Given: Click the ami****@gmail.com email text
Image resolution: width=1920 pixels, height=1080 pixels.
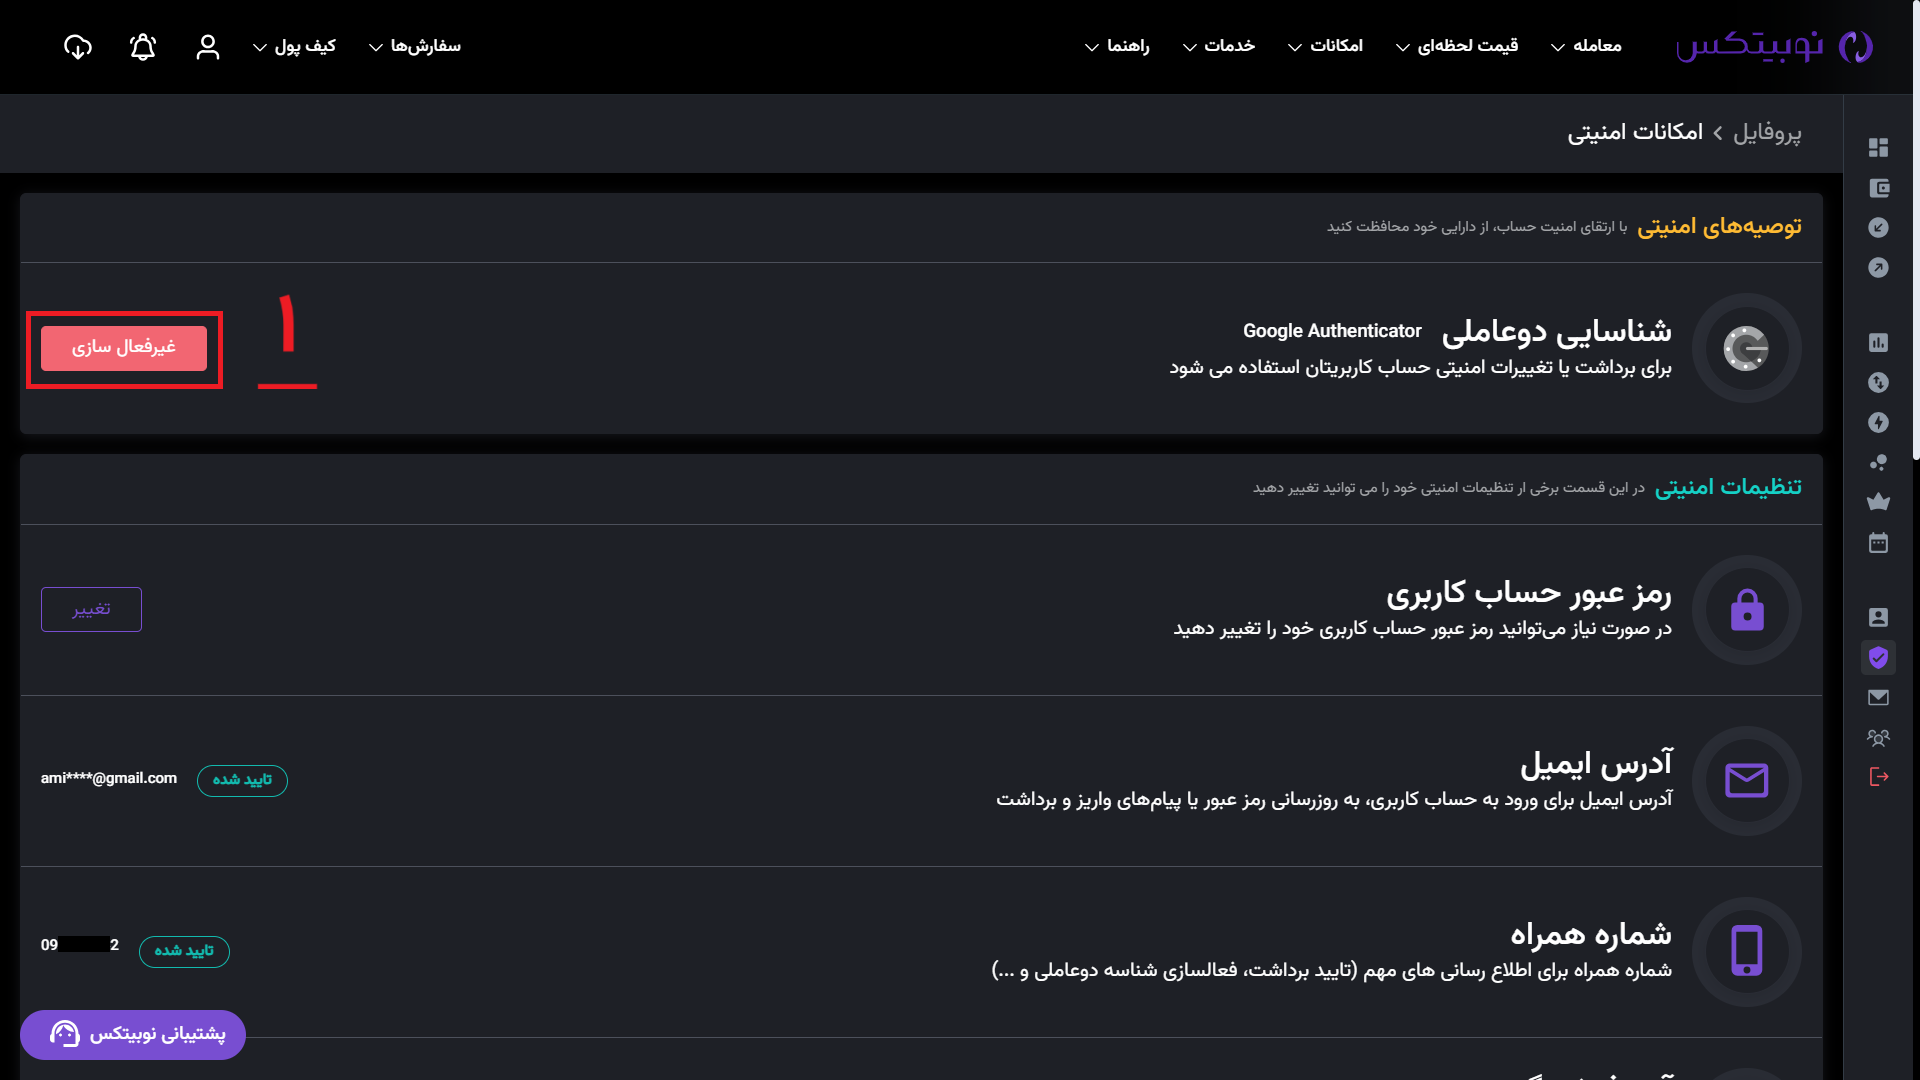Looking at the screenshot, I should (109, 778).
